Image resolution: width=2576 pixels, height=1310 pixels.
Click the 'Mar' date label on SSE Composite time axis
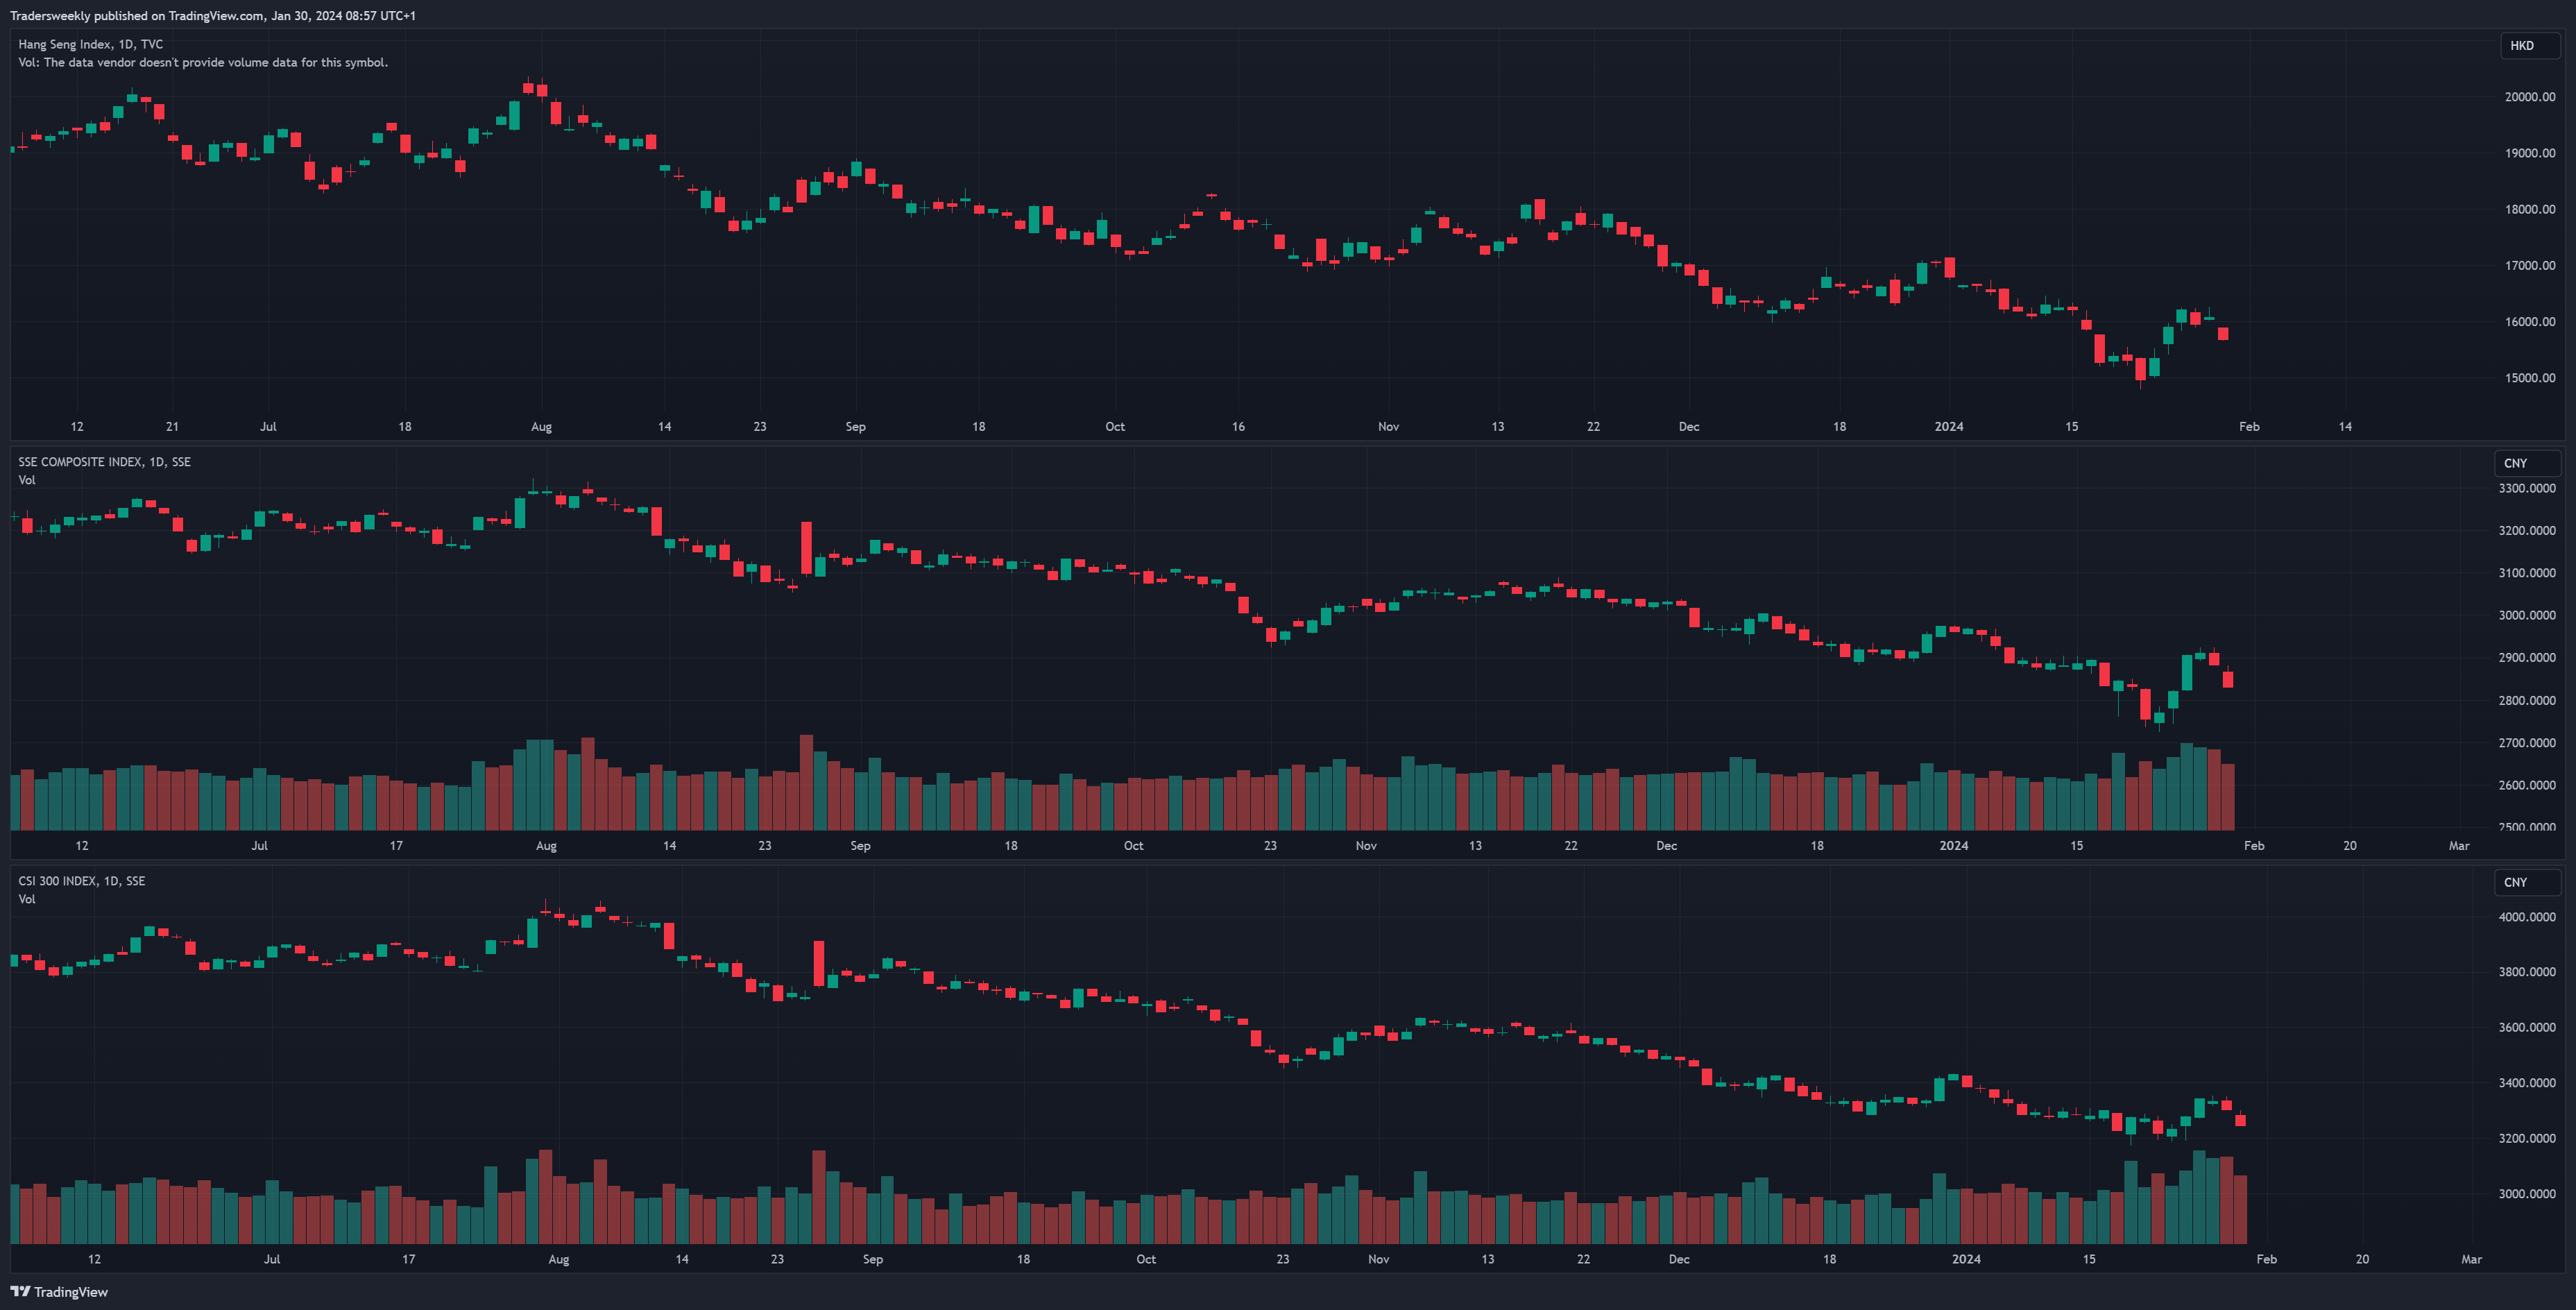click(x=2459, y=846)
